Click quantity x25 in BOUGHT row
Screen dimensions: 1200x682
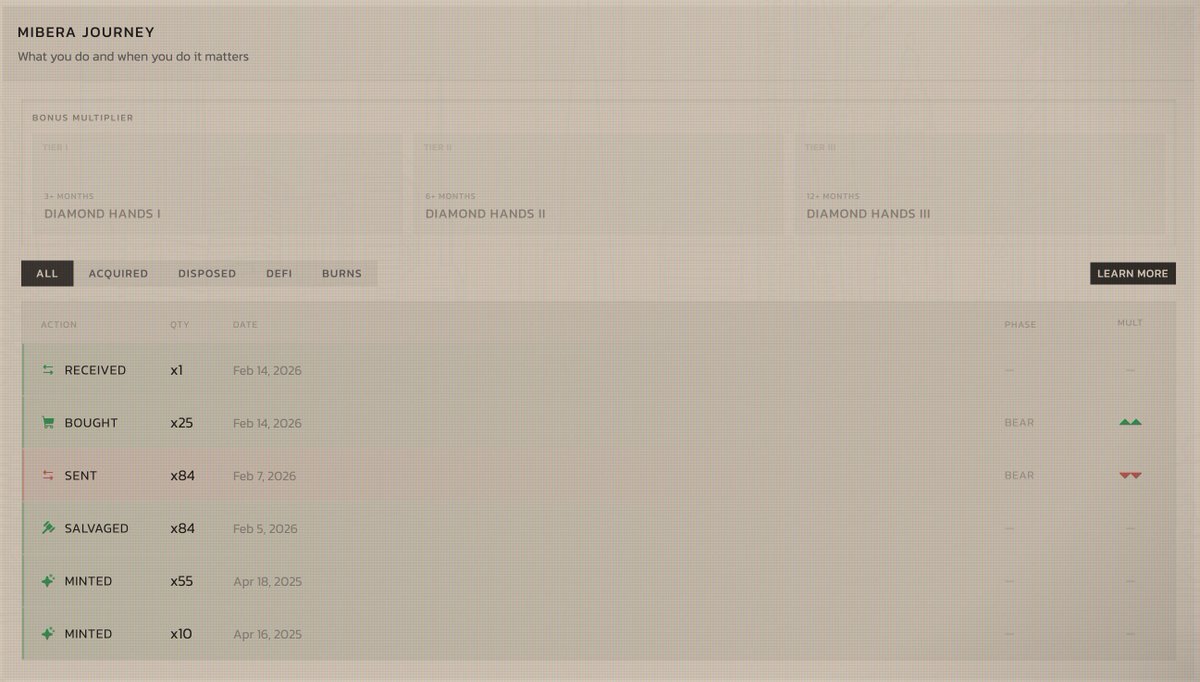(181, 423)
